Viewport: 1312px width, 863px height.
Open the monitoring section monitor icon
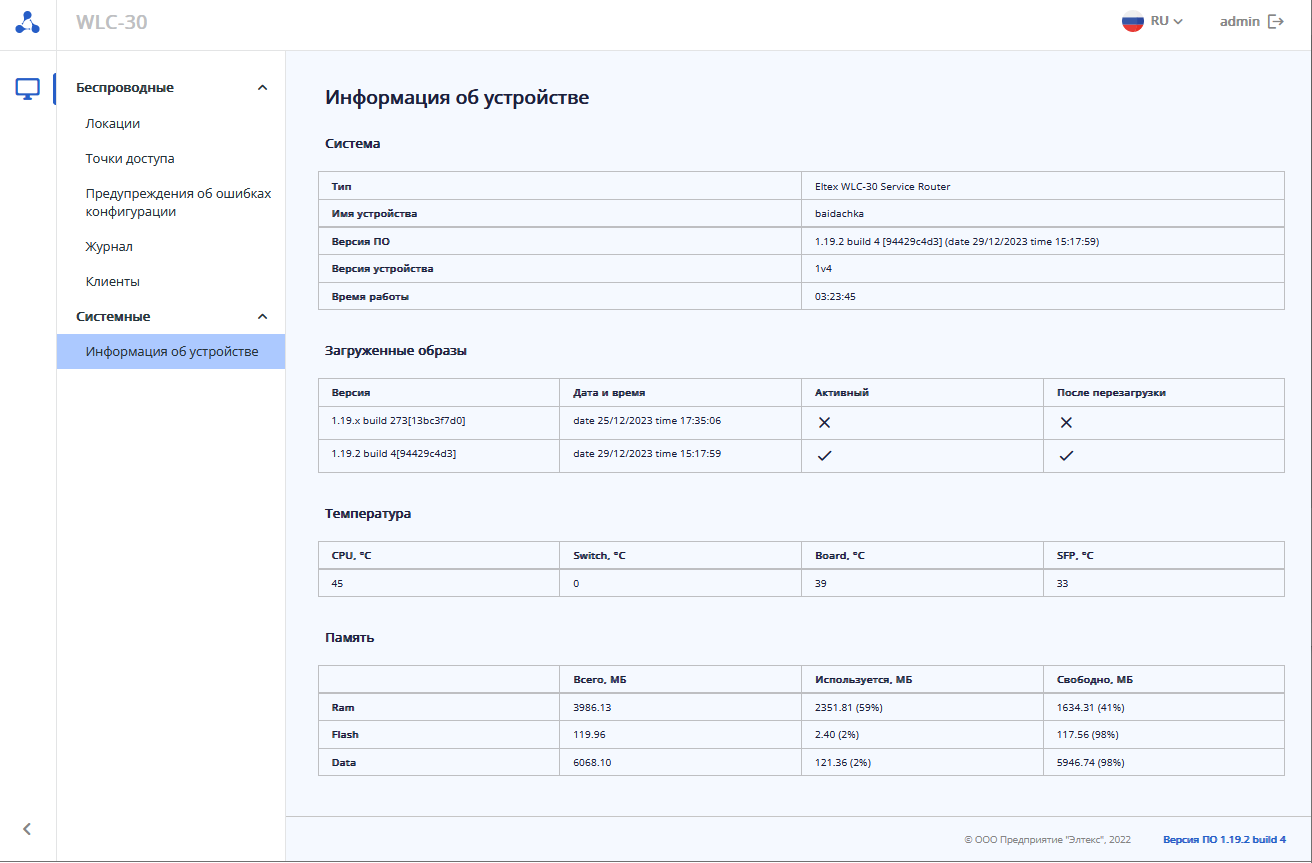tap(28, 89)
